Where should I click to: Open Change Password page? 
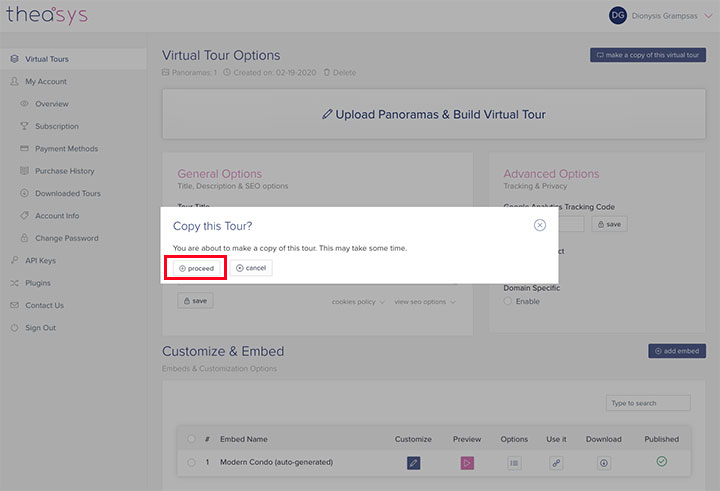(x=67, y=238)
